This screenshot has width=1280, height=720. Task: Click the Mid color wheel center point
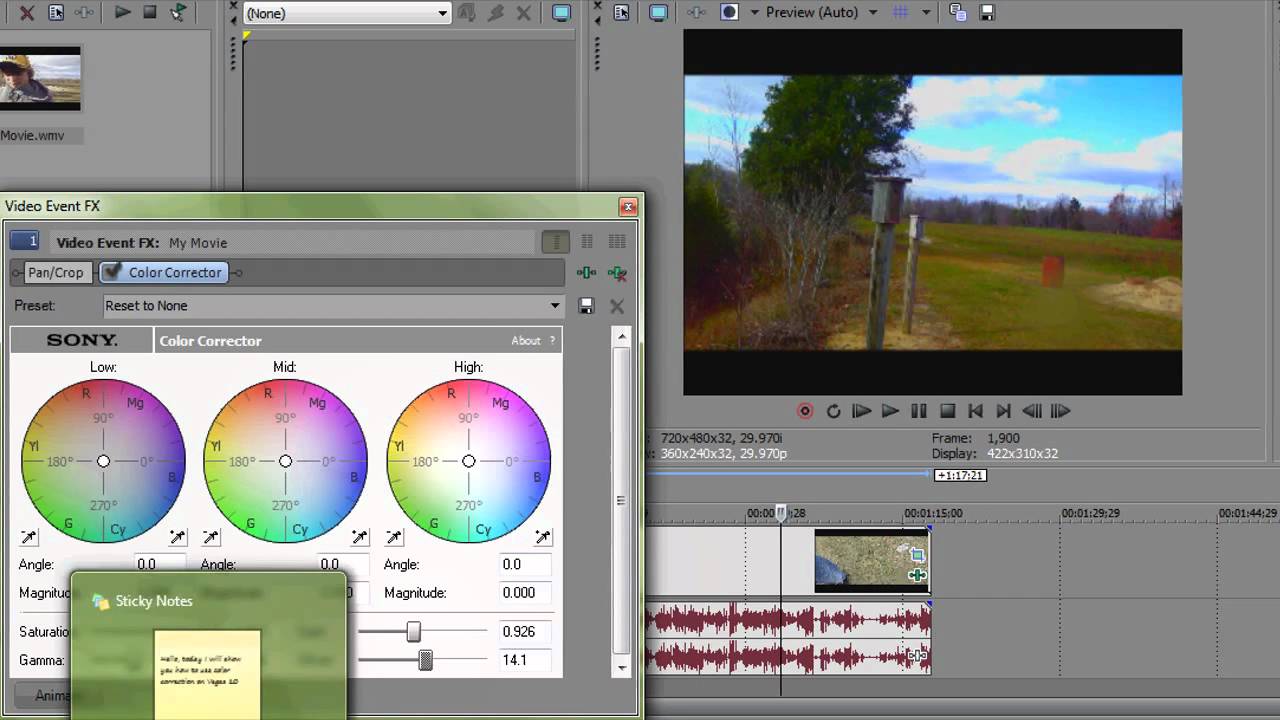[x=285, y=461]
